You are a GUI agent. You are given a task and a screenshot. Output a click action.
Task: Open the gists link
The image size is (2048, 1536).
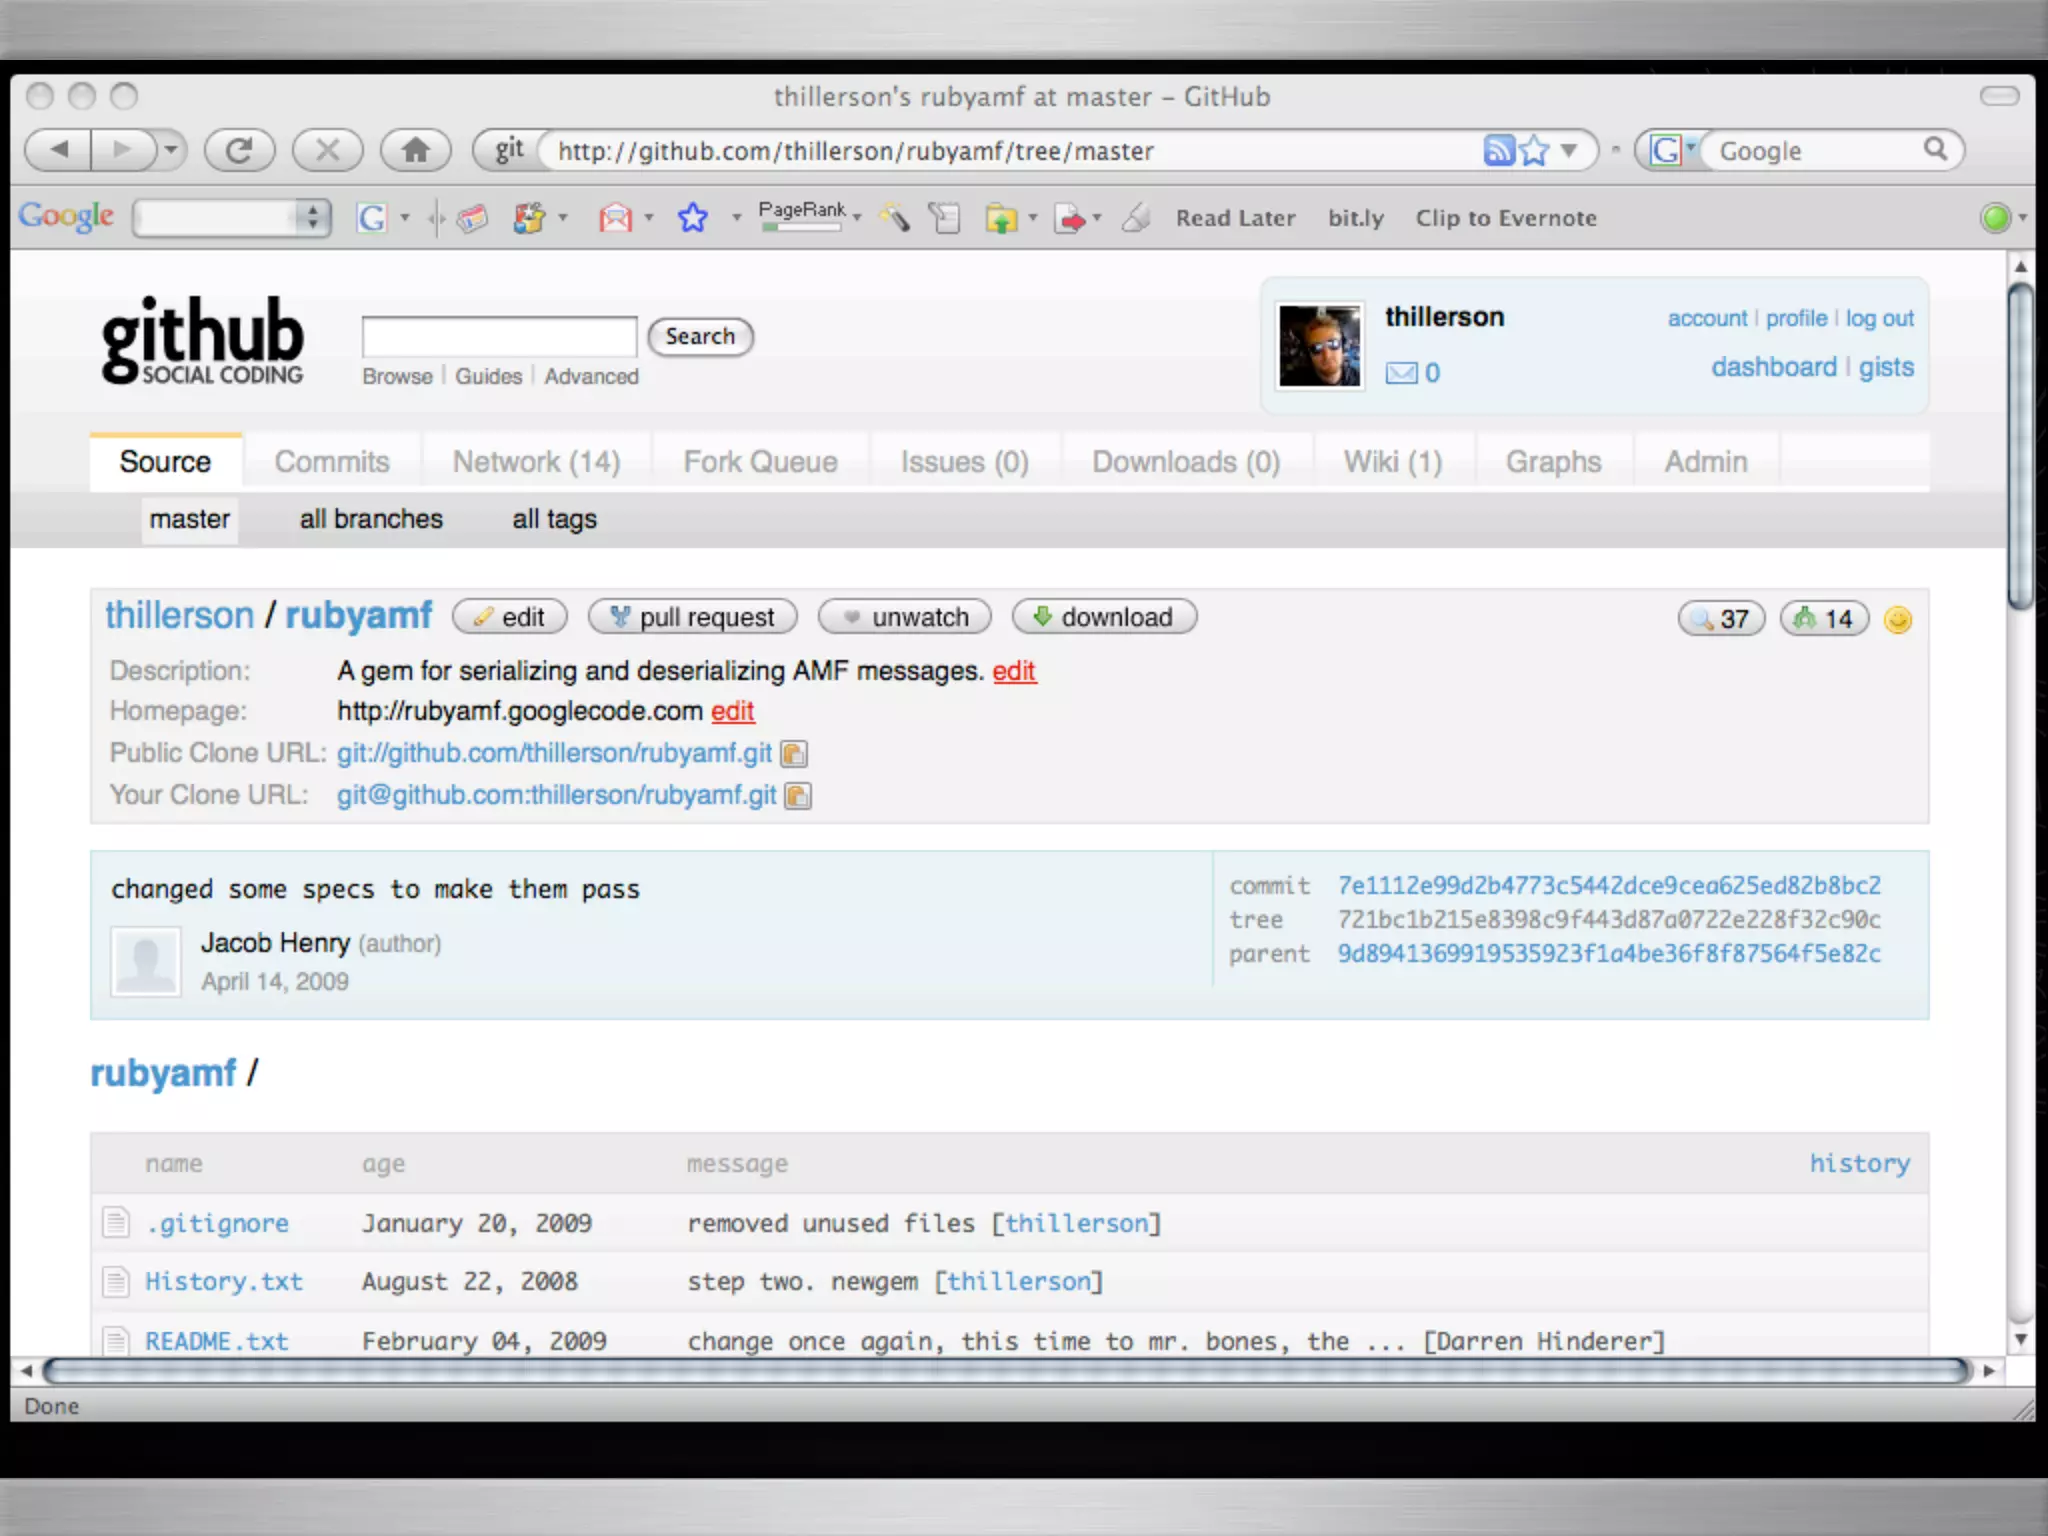point(1886,367)
